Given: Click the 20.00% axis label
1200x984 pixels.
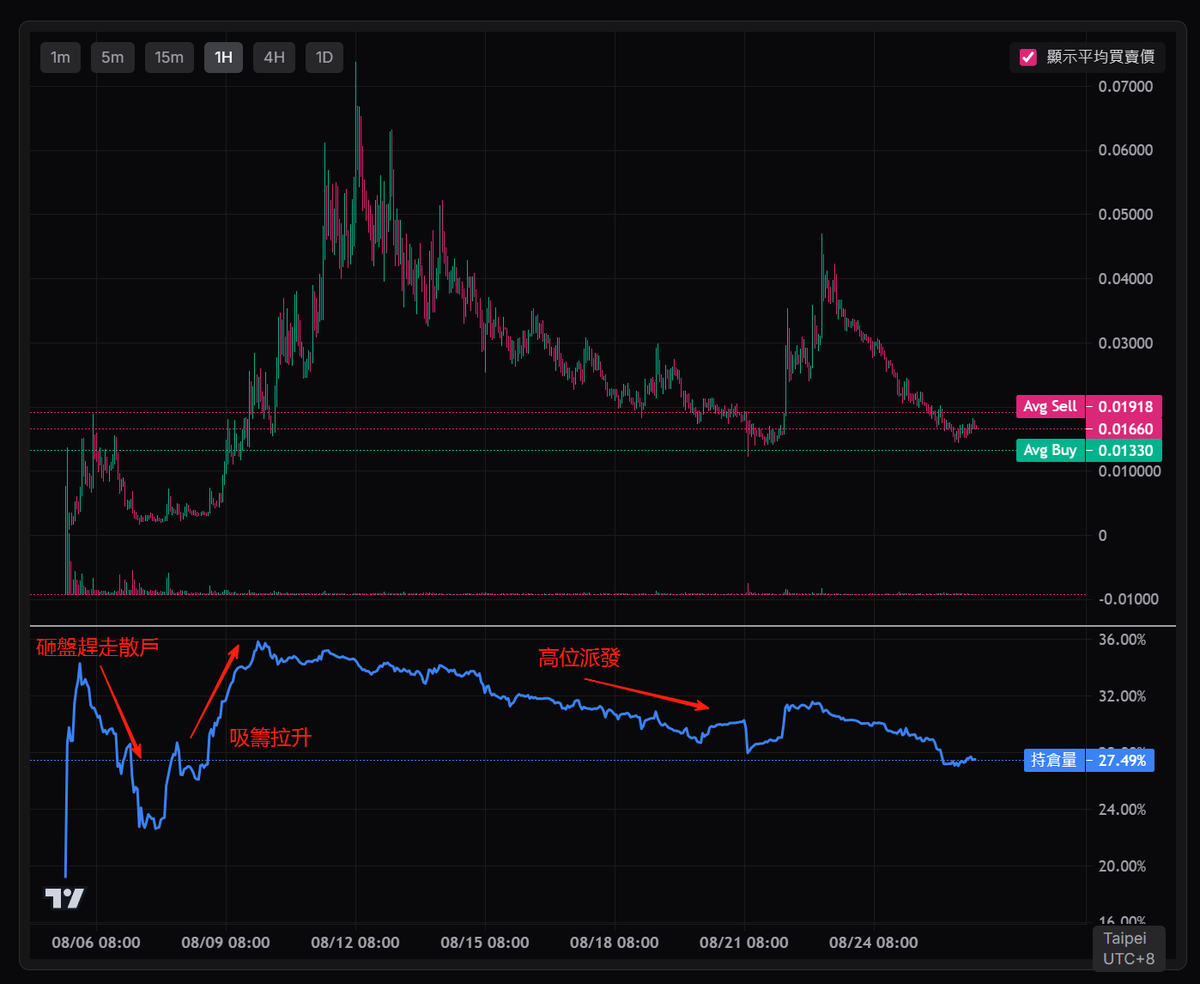Looking at the screenshot, I should [x=1122, y=867].
